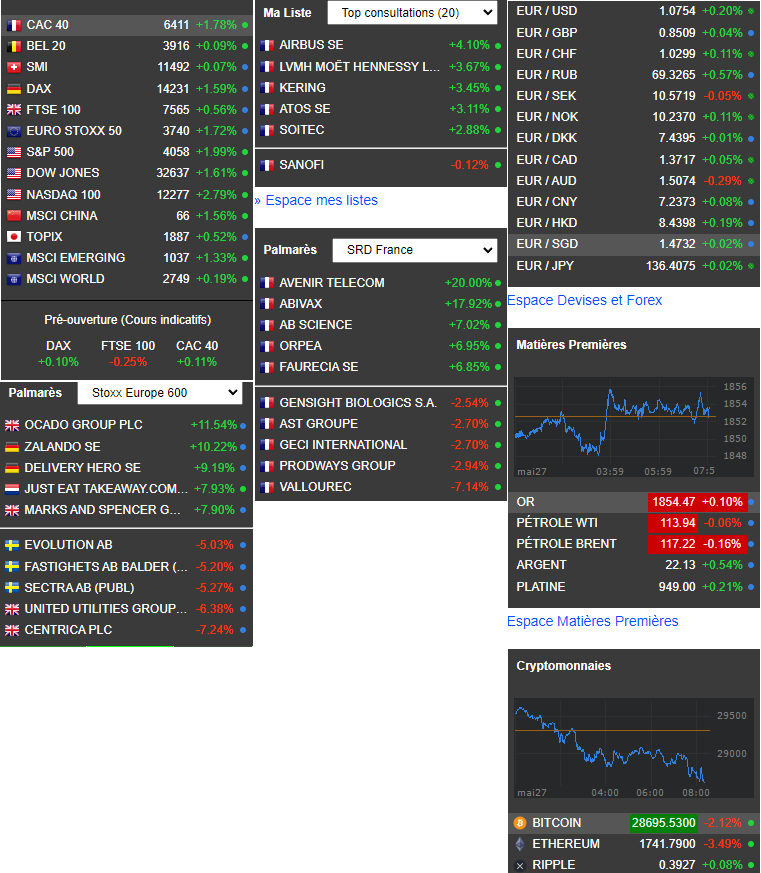Click the US flag icon beside NASDAQ 100
This screenshot has height=873, width=761.
coord(14,195)
